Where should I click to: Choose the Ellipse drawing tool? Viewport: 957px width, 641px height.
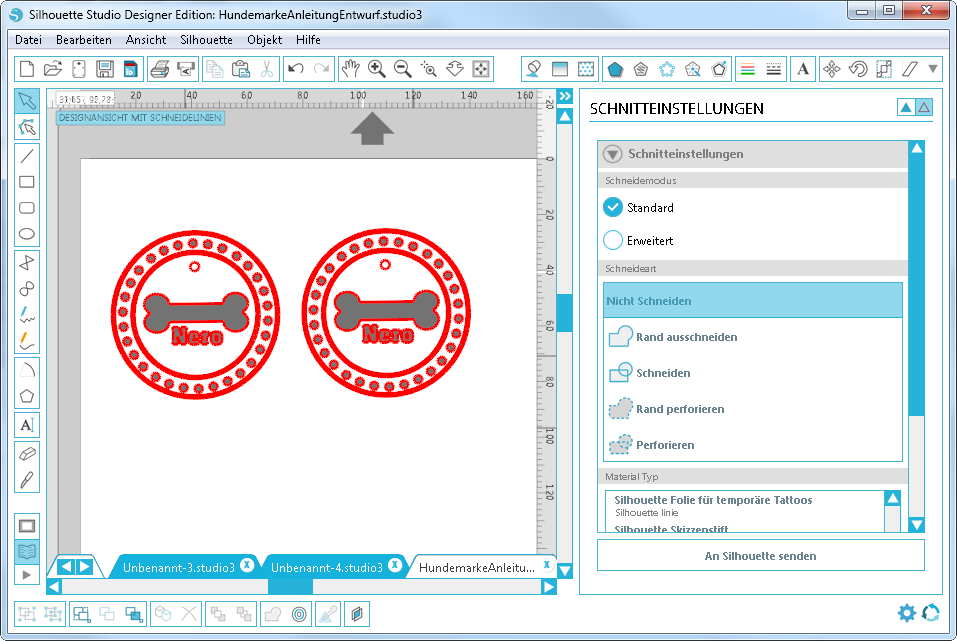[27, 235]
